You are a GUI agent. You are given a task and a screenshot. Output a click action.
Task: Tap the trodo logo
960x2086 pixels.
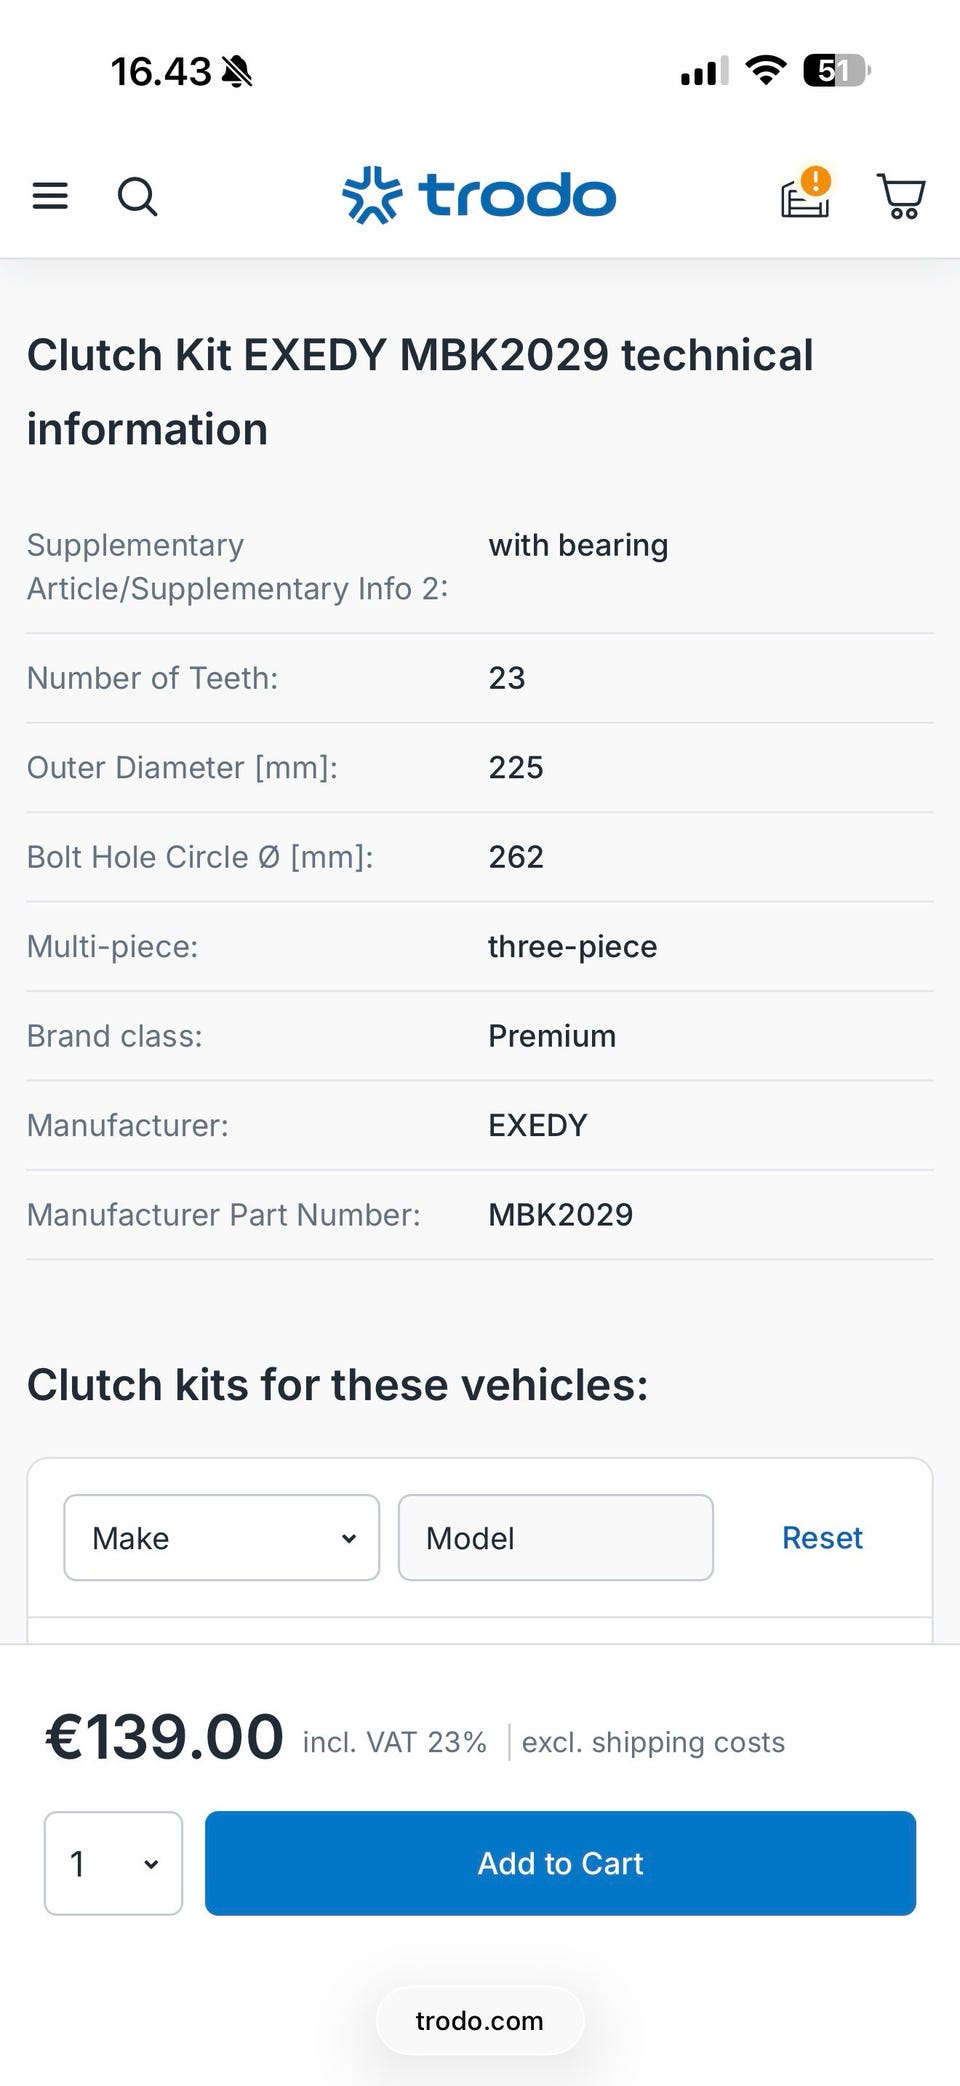point(479,195)
